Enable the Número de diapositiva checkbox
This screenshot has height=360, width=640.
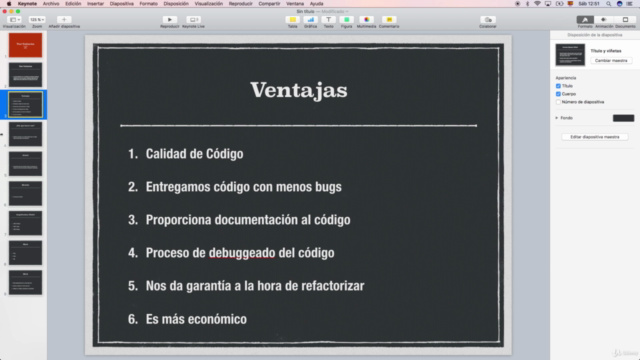(558, 102)
